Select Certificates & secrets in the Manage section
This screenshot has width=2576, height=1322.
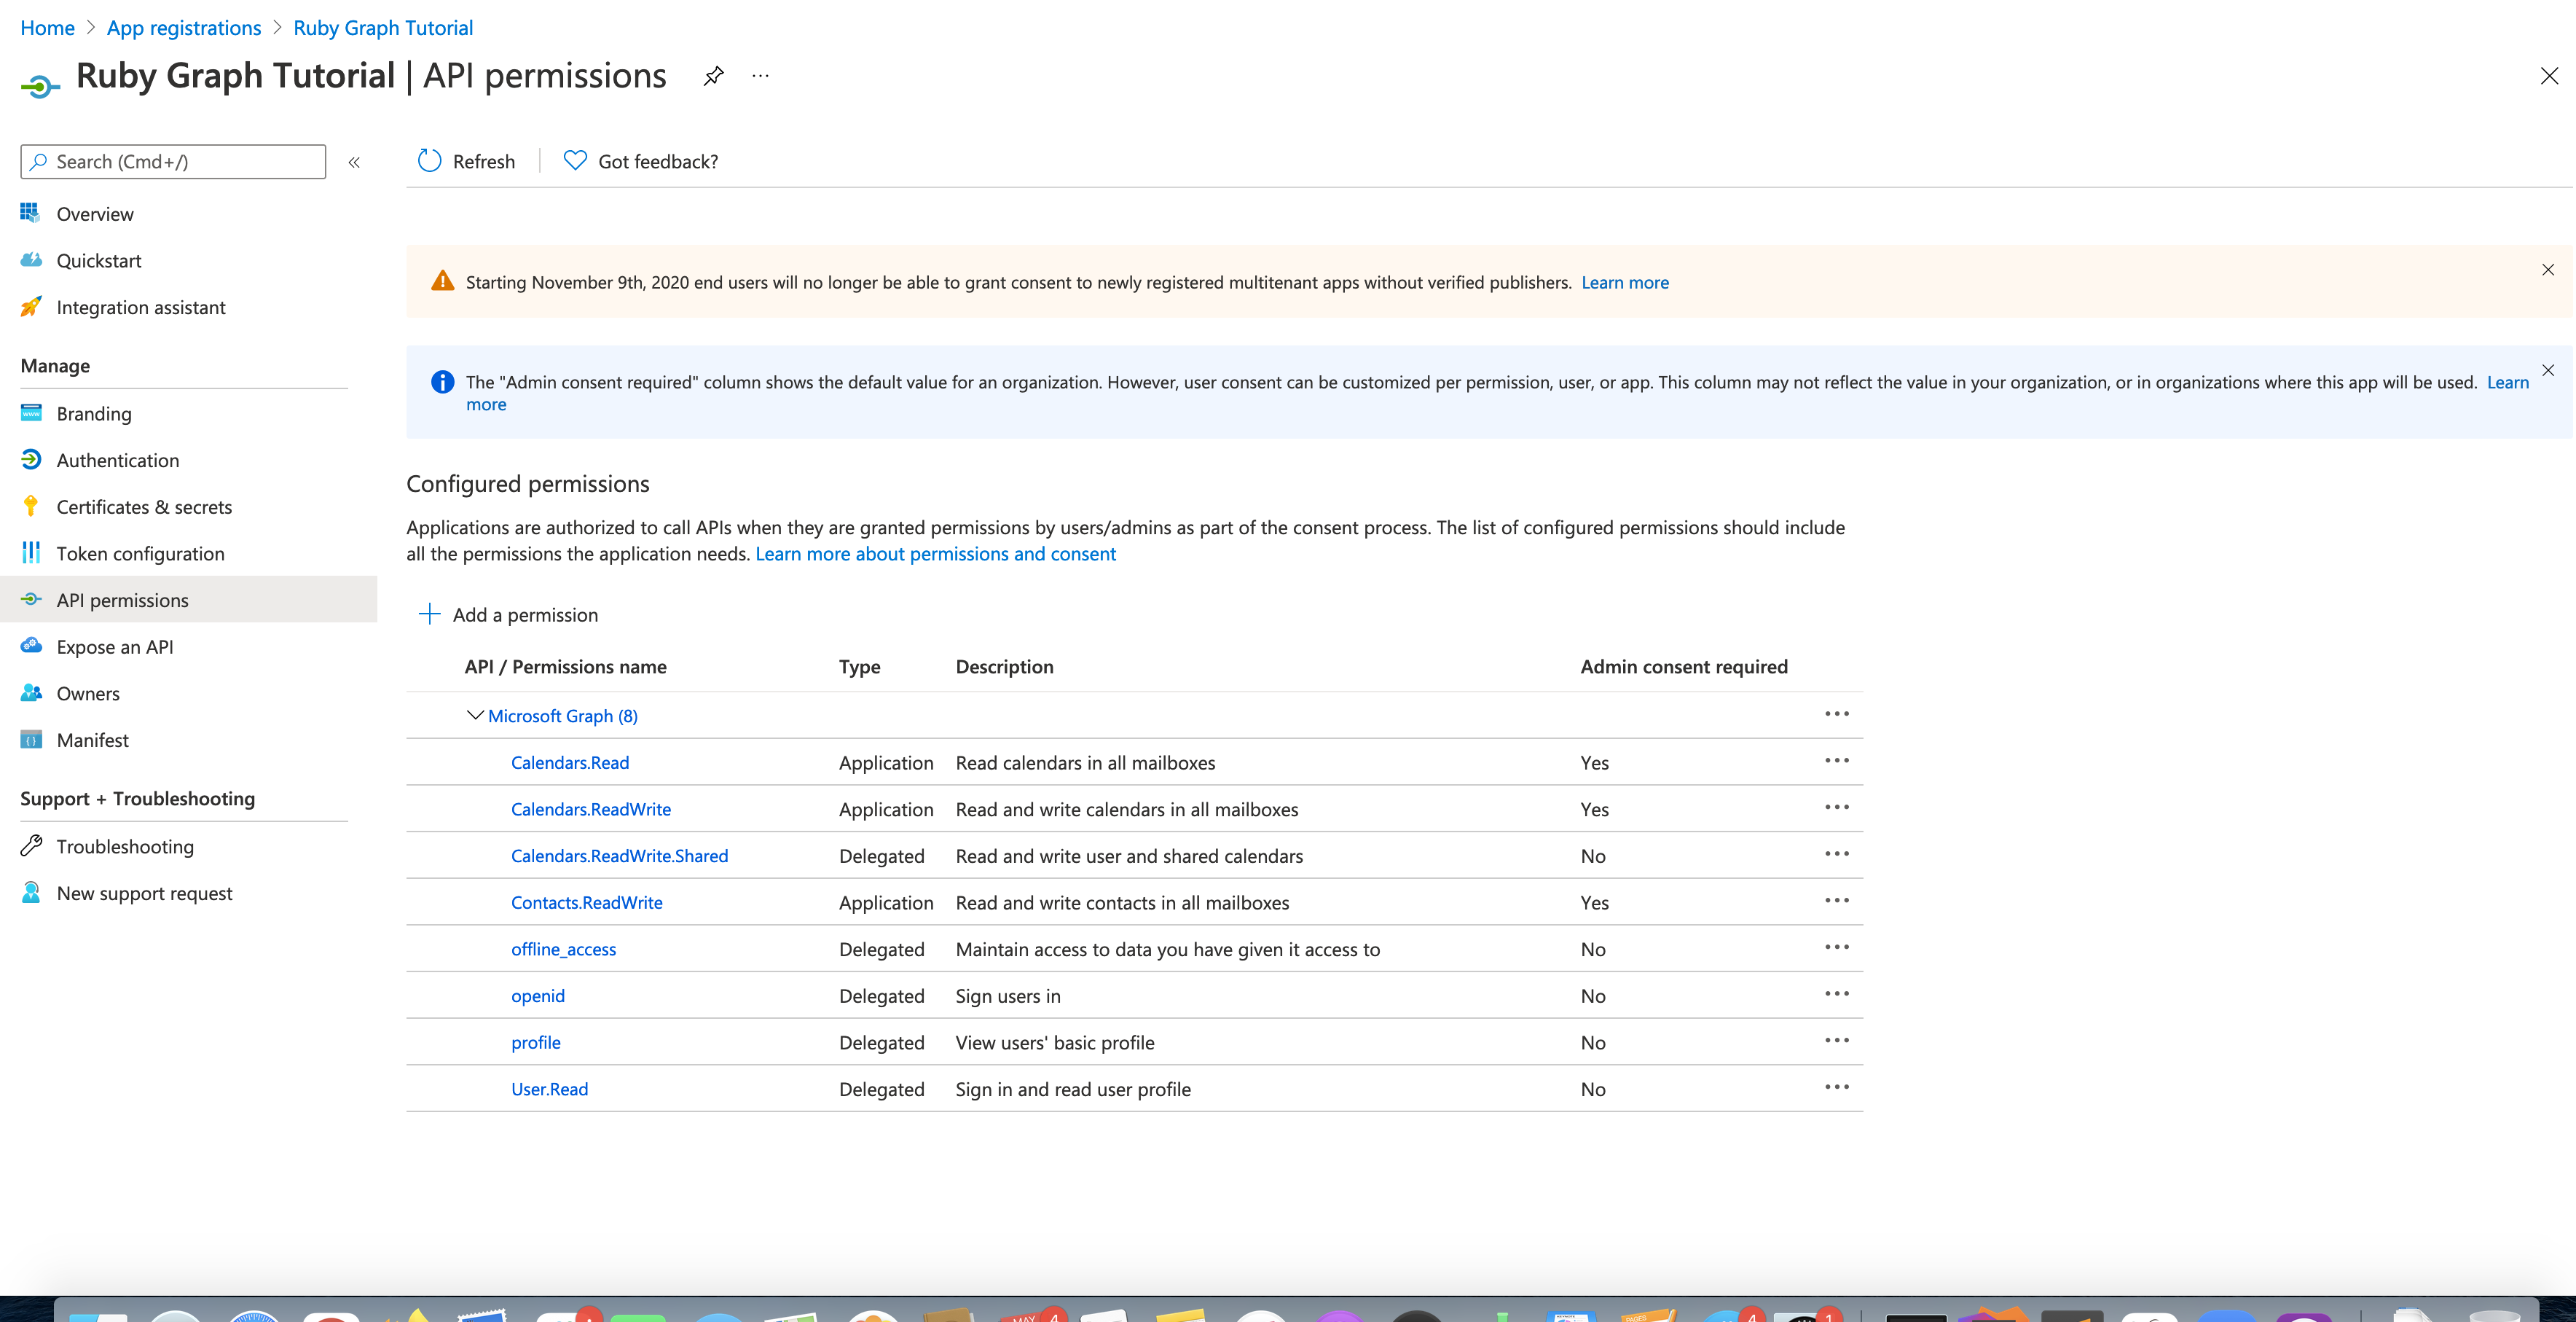coord(144,506)
